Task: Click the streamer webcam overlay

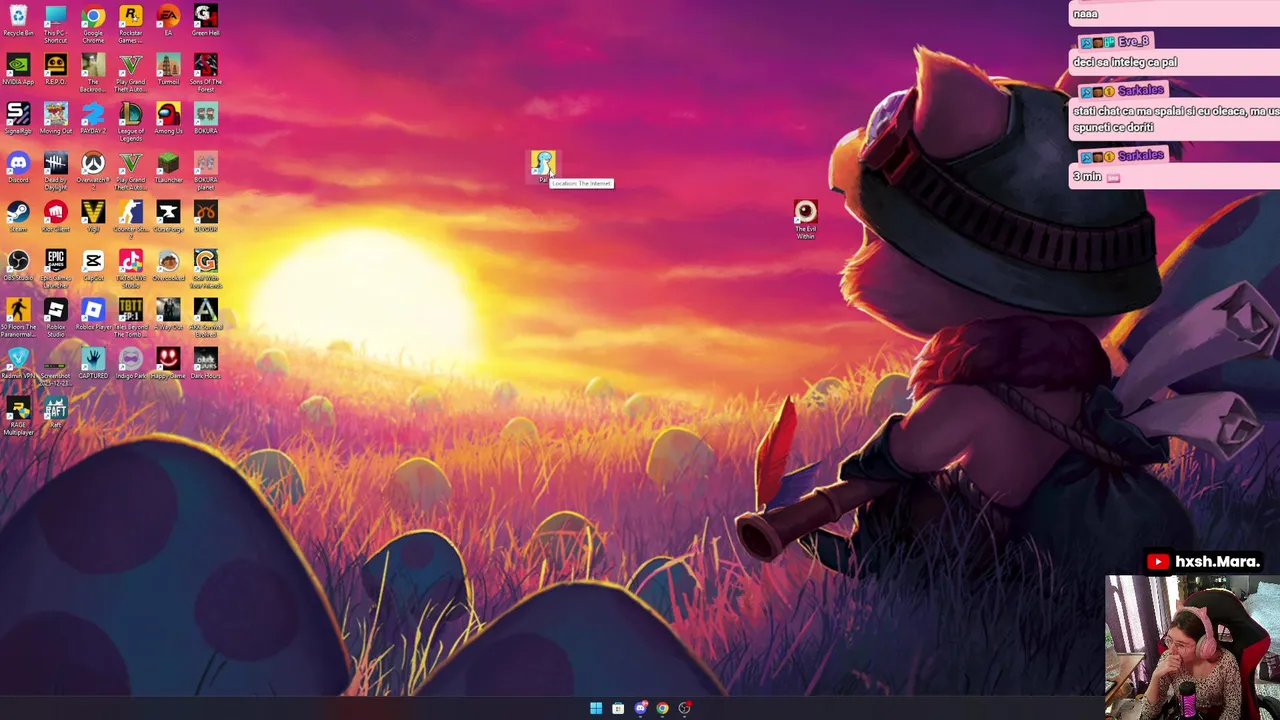Action: 1192,647
